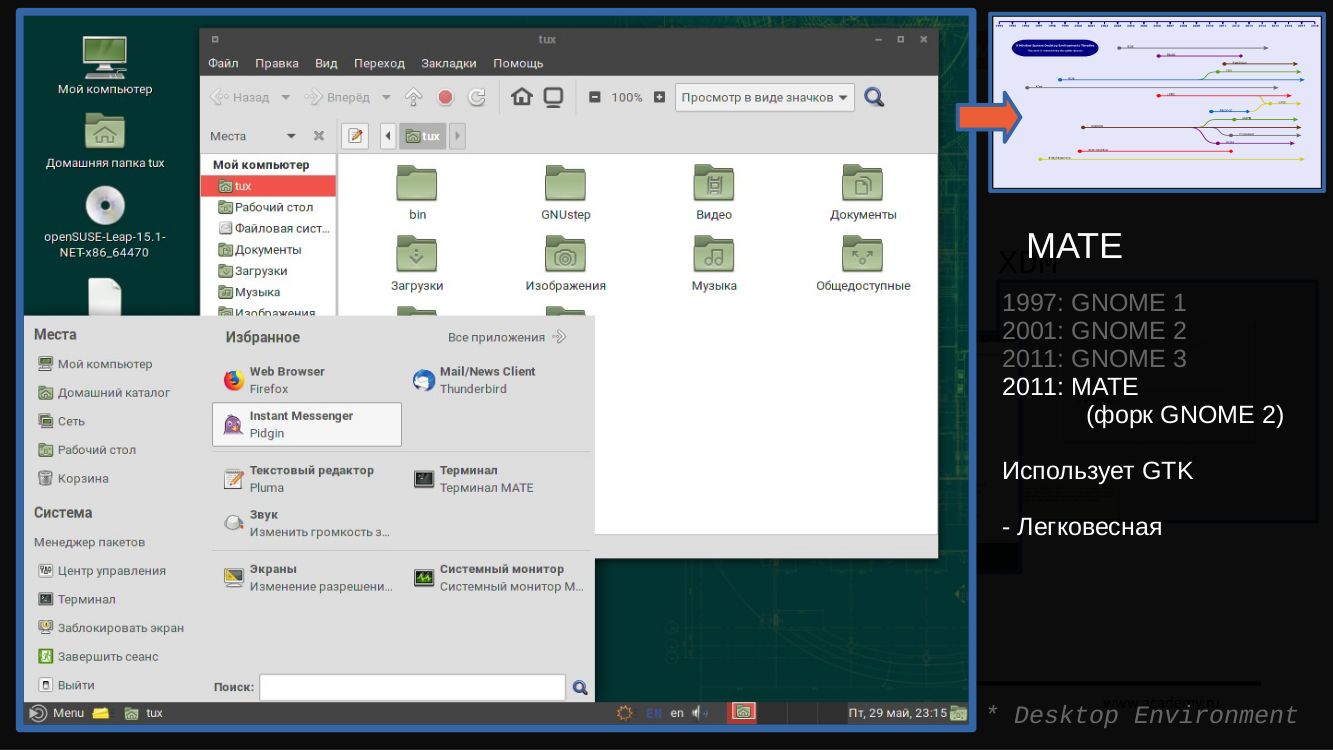
Task: Open Системный монитор from favorites
Action: point(497,577)
